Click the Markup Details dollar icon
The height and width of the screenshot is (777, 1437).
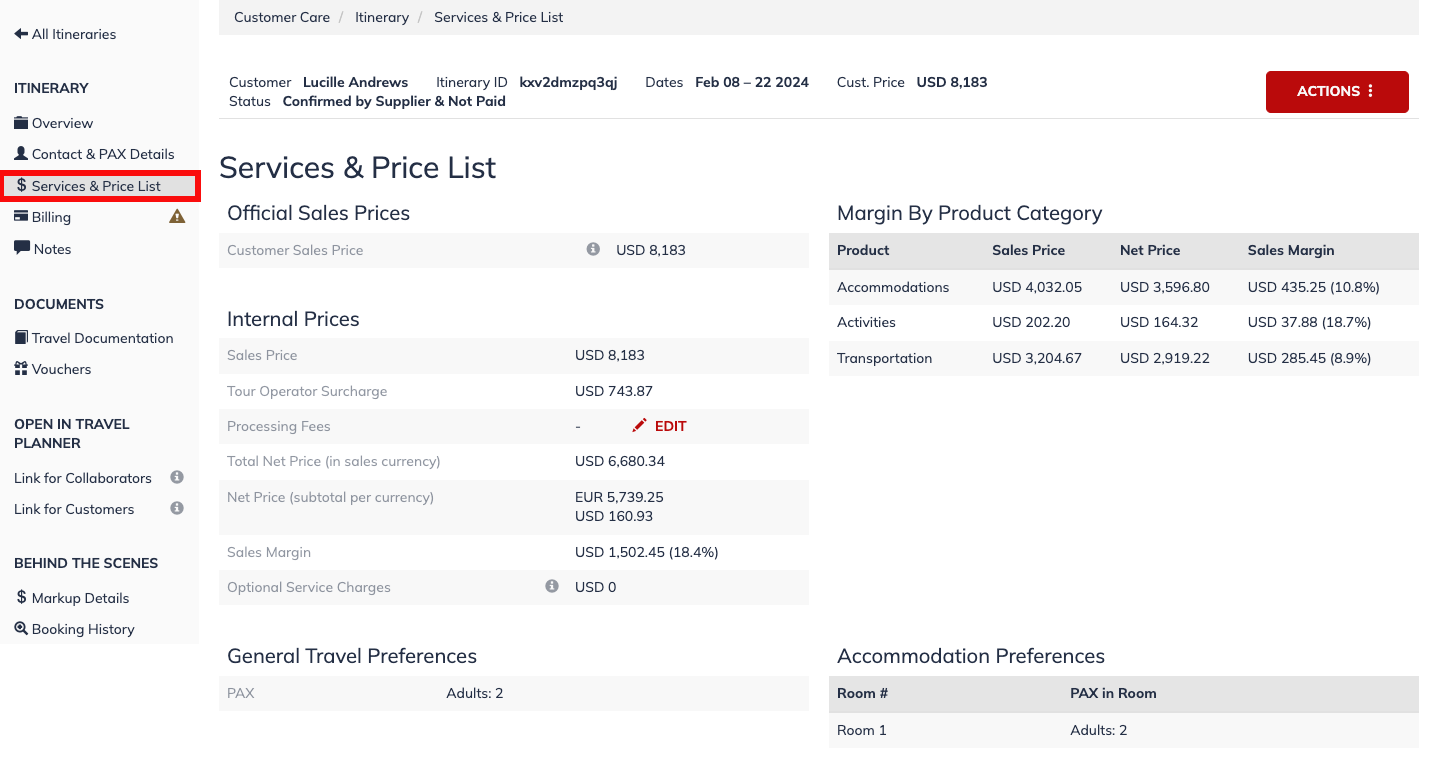click(21, 597)
